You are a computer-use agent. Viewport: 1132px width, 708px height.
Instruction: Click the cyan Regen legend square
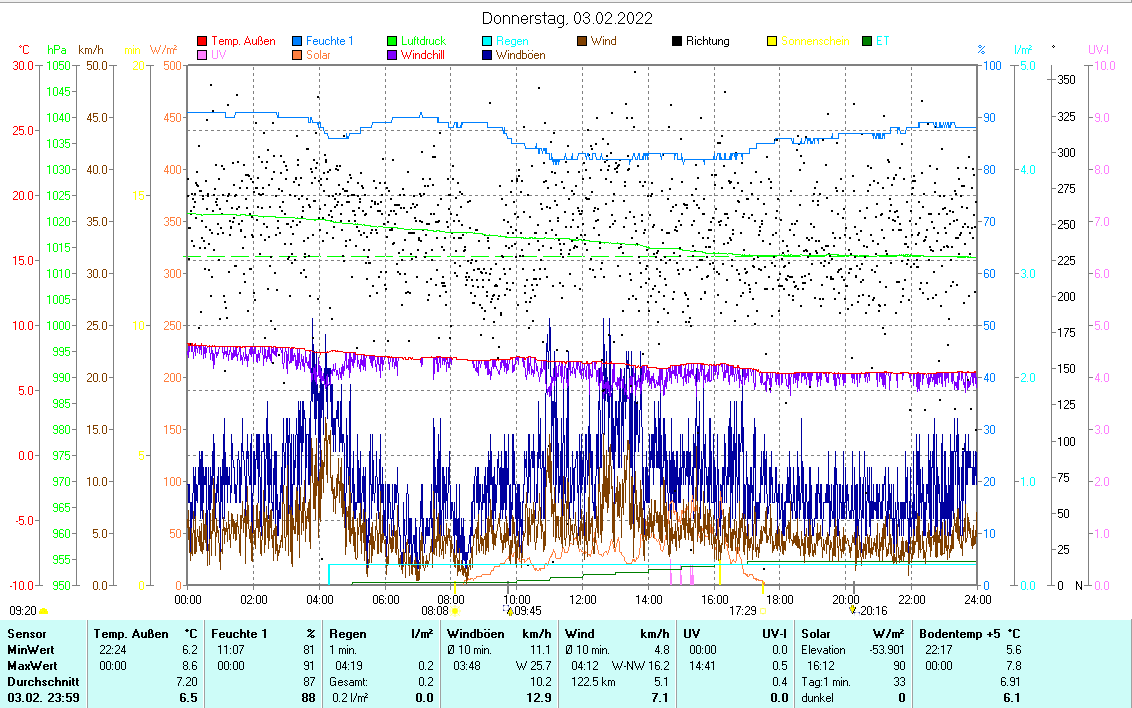pyautogui.click(x=487, y=42)
